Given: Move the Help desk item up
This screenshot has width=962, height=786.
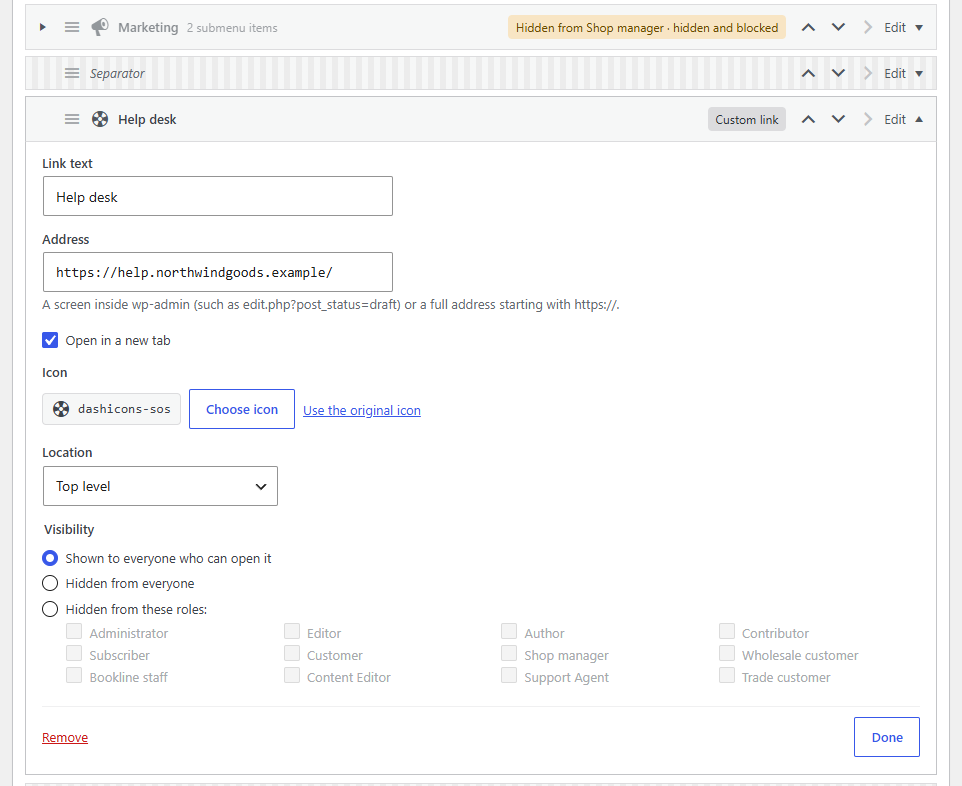Looking at the screenshot, I should 809,119.
